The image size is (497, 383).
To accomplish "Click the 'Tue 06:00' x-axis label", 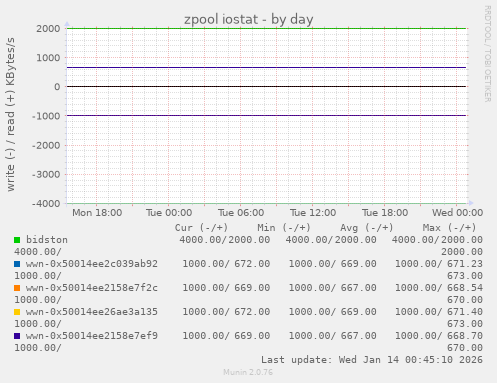I will click(x=241, y=213).
